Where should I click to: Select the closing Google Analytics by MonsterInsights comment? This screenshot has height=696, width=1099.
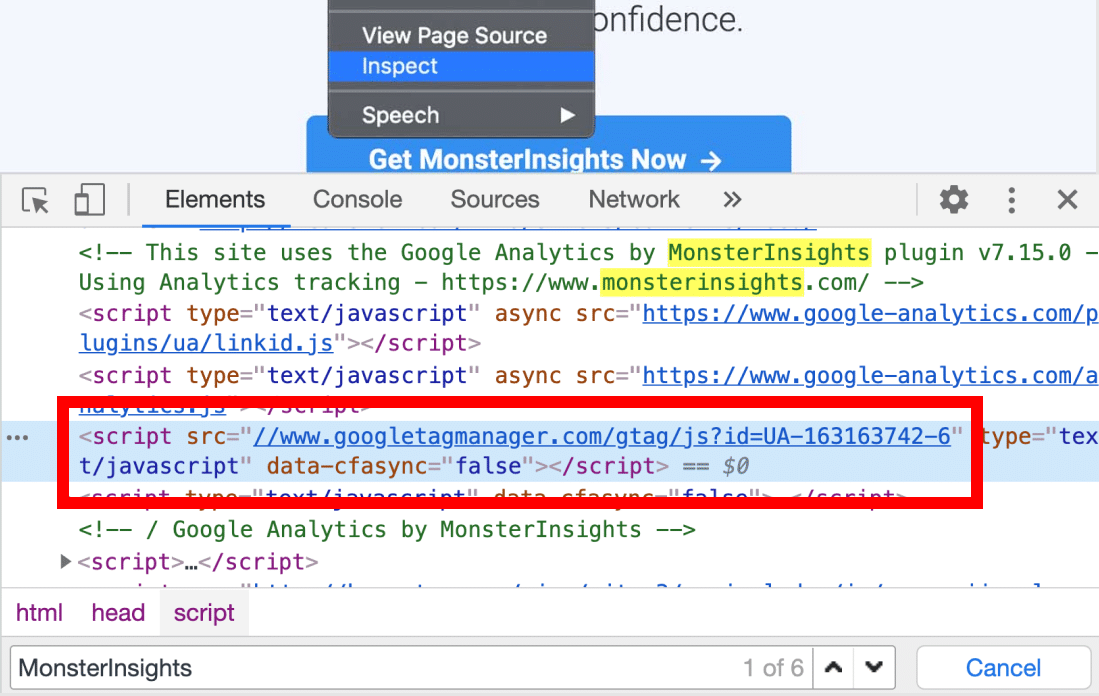387,530
